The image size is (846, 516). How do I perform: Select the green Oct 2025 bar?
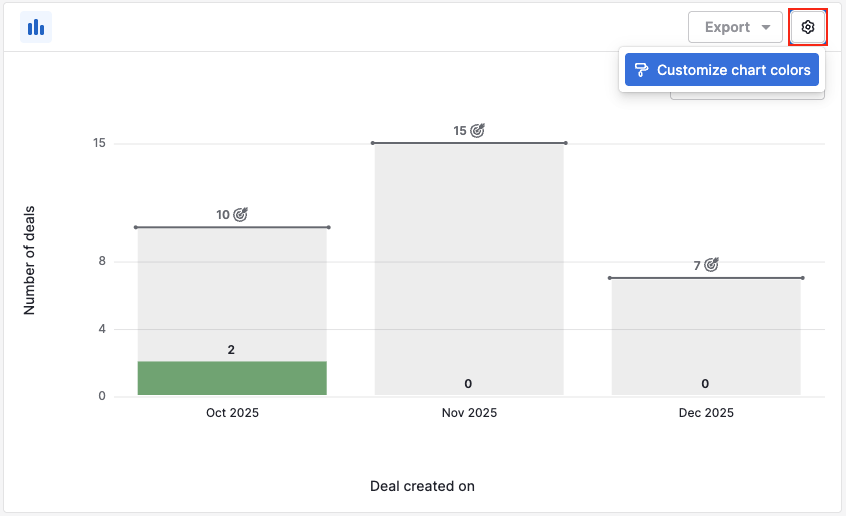pos(232,378)
